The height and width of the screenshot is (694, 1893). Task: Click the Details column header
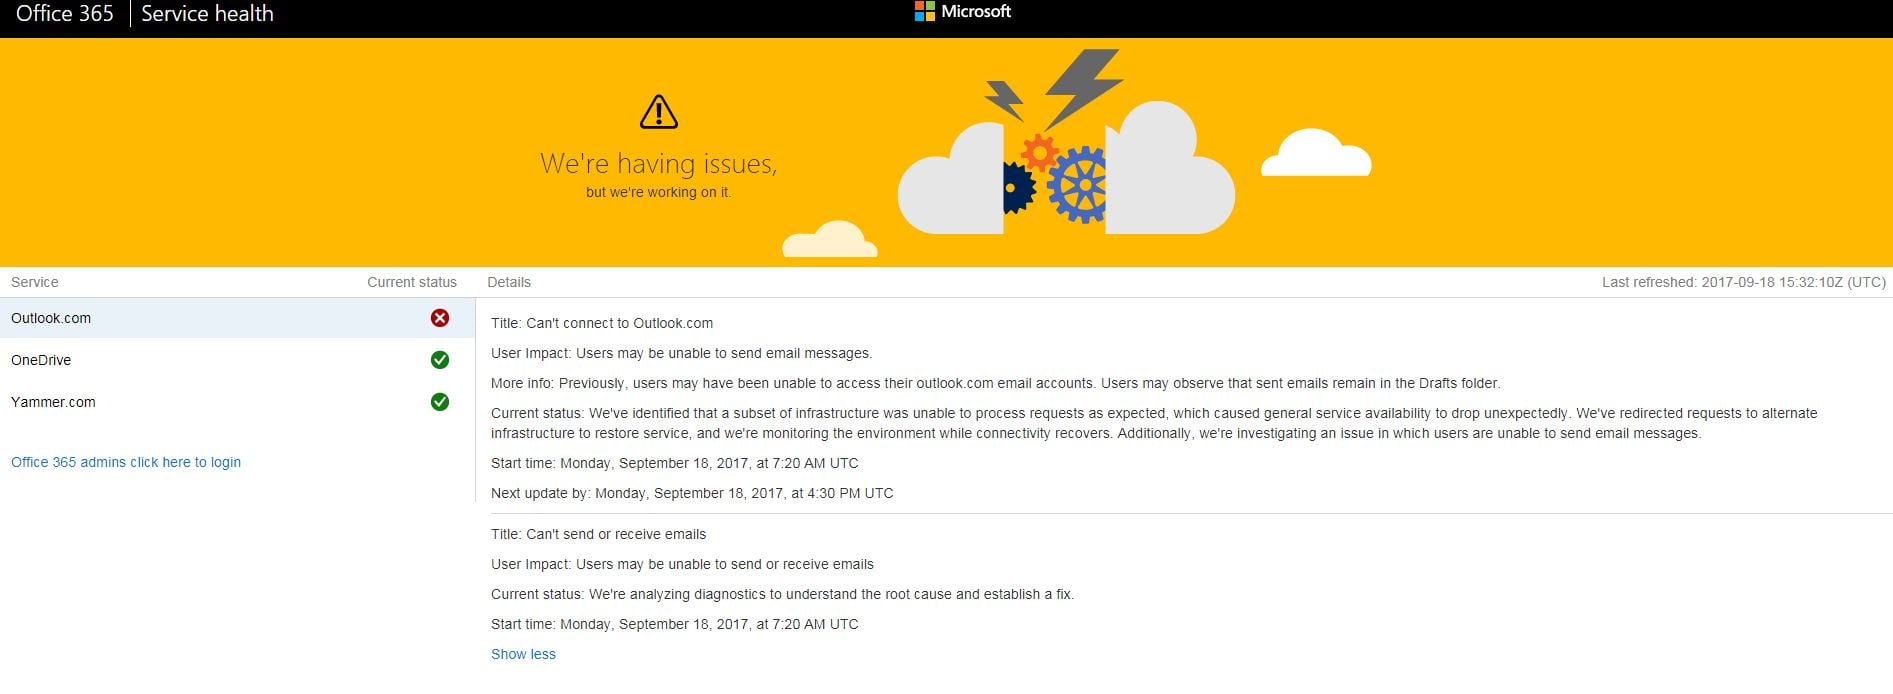tap(509, 282)
